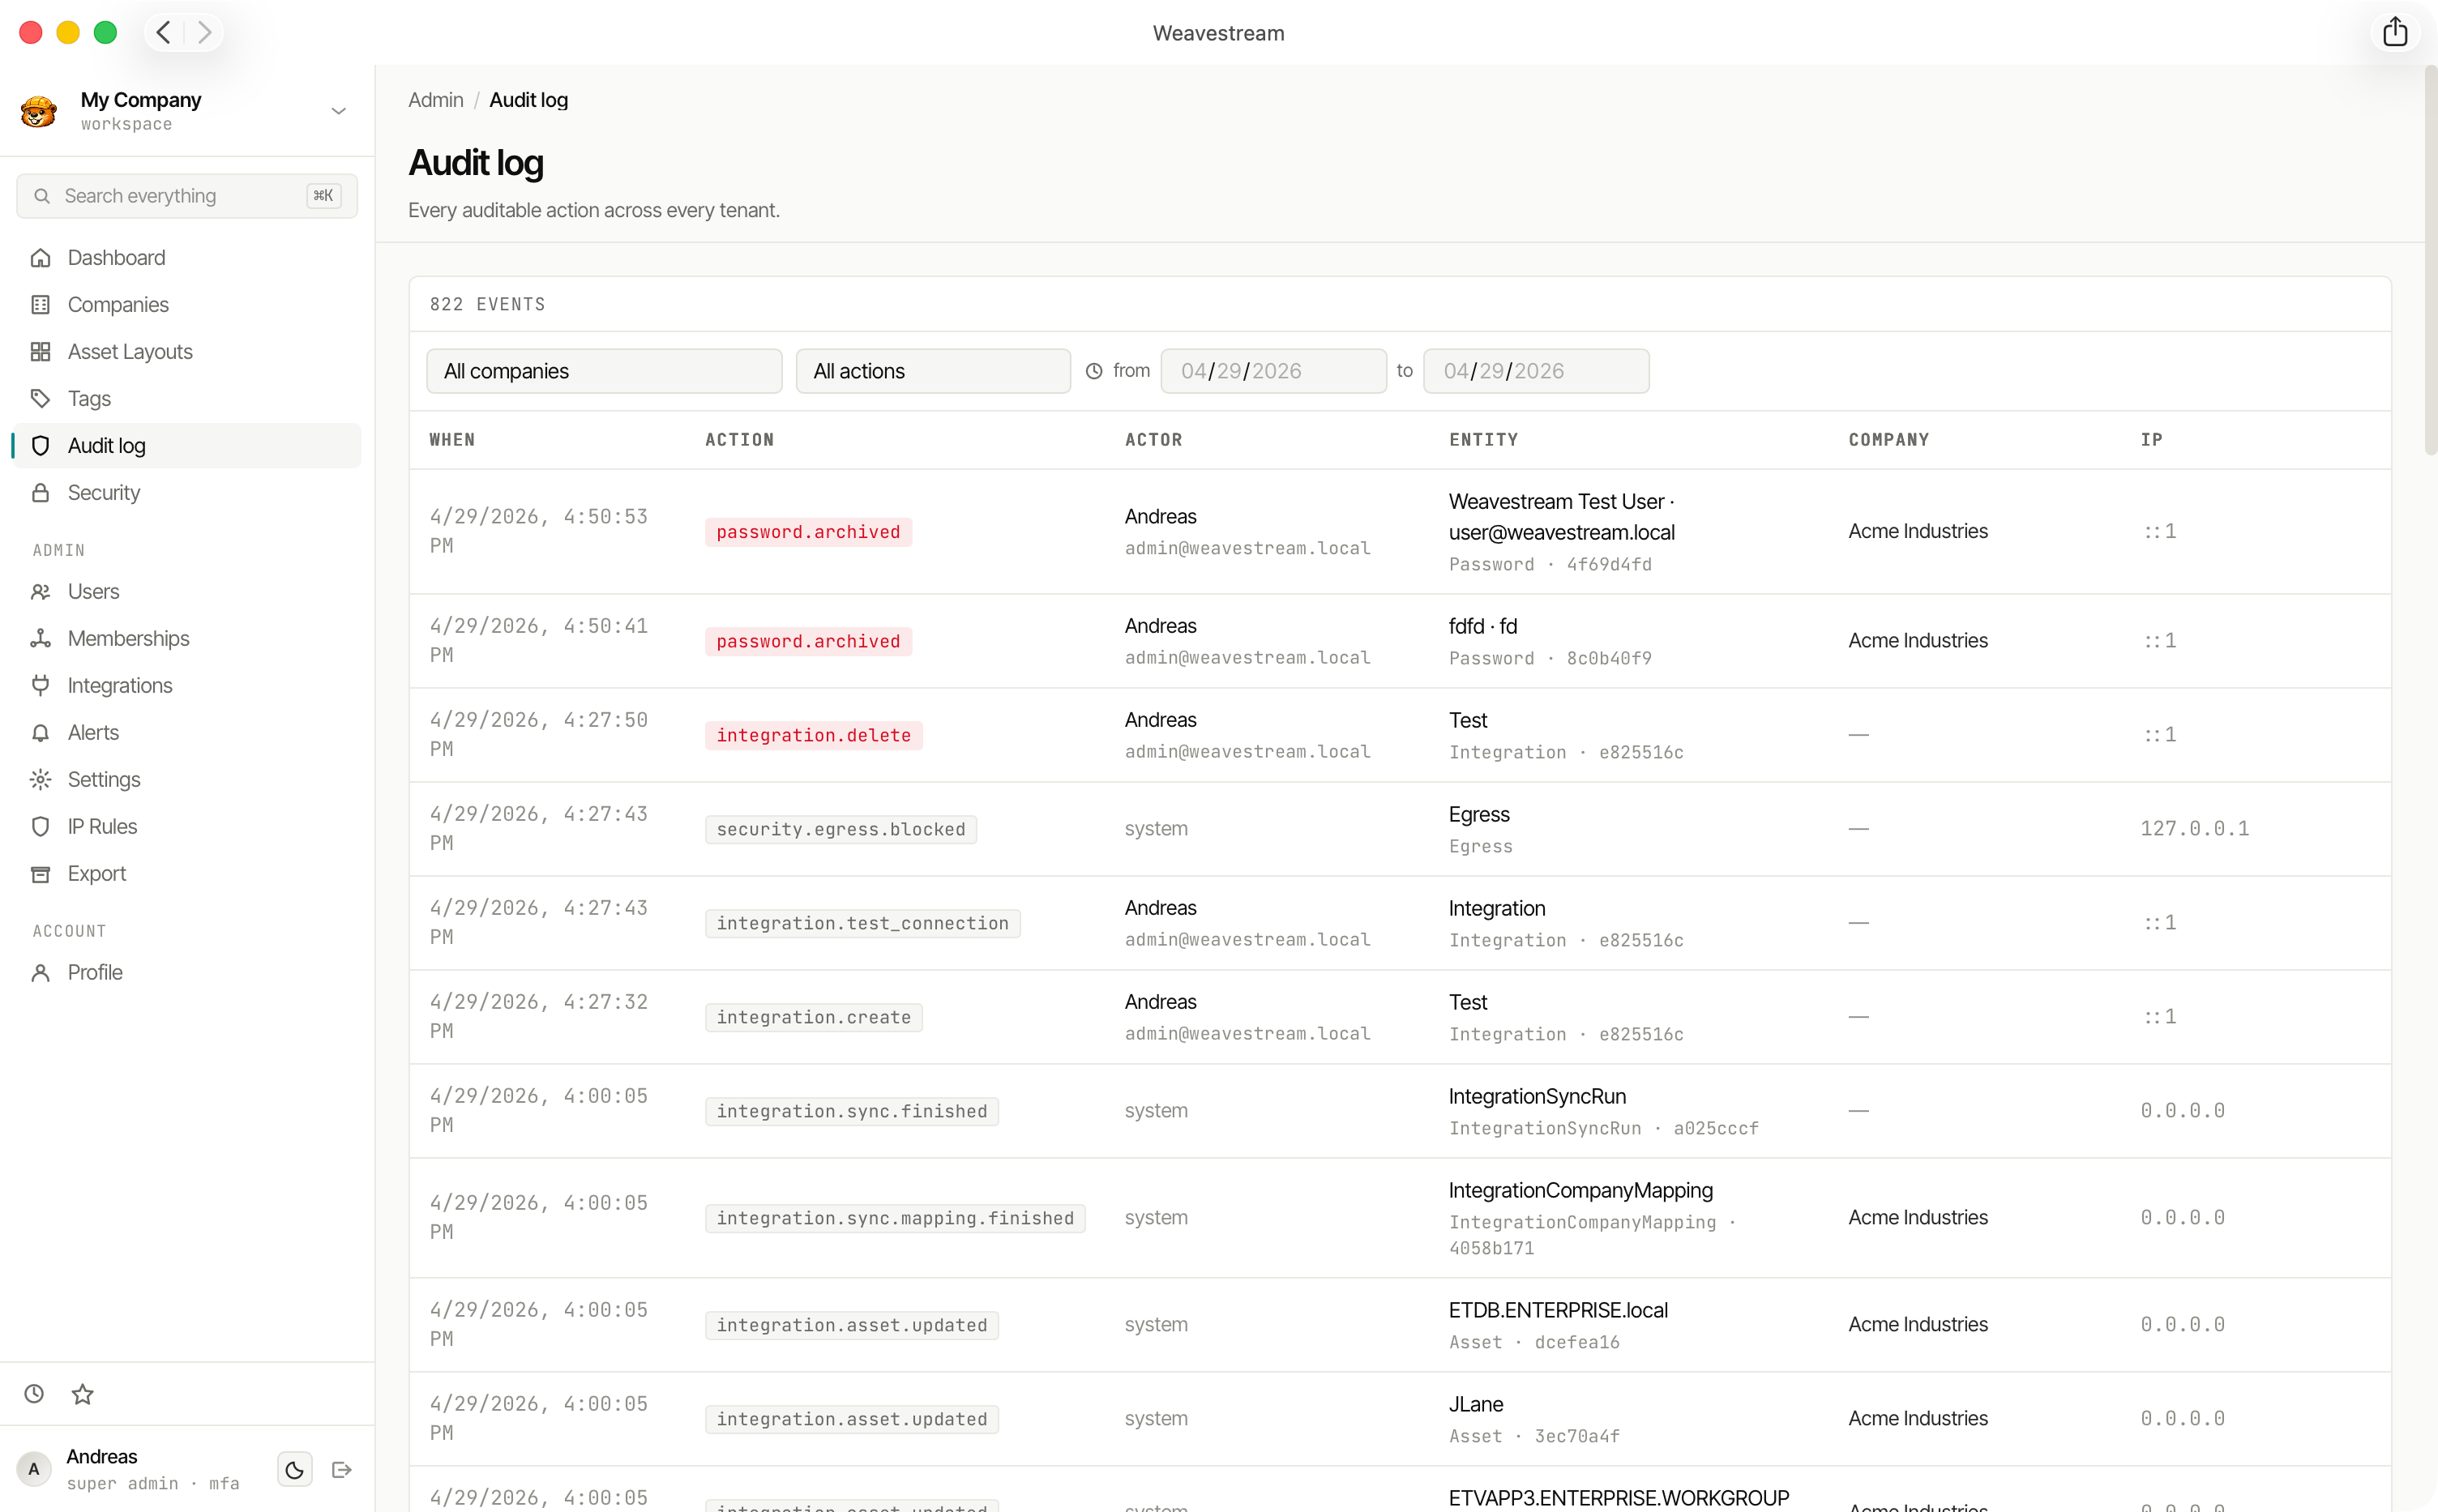This screenshot has width=2438, height=1512.
Task: Click the integration.delete action badge
Action: tap(813, 735)
